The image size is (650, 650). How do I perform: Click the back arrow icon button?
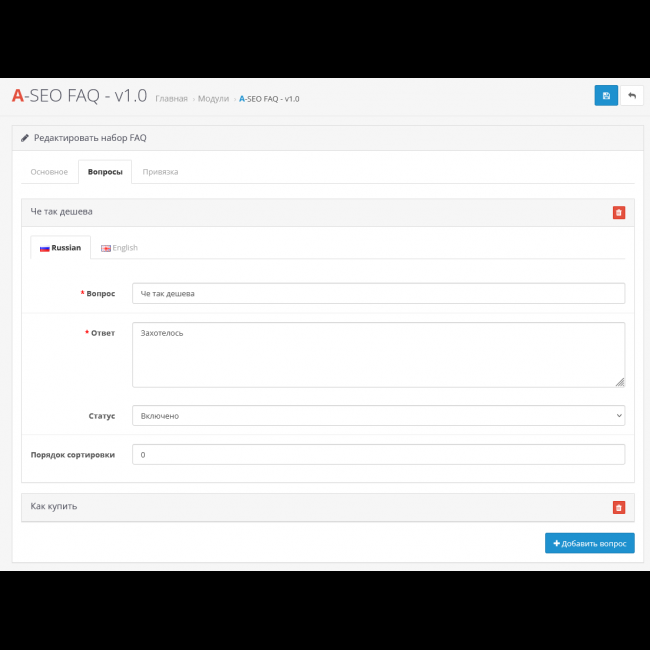pyautogui.click(x=632, y=96)
